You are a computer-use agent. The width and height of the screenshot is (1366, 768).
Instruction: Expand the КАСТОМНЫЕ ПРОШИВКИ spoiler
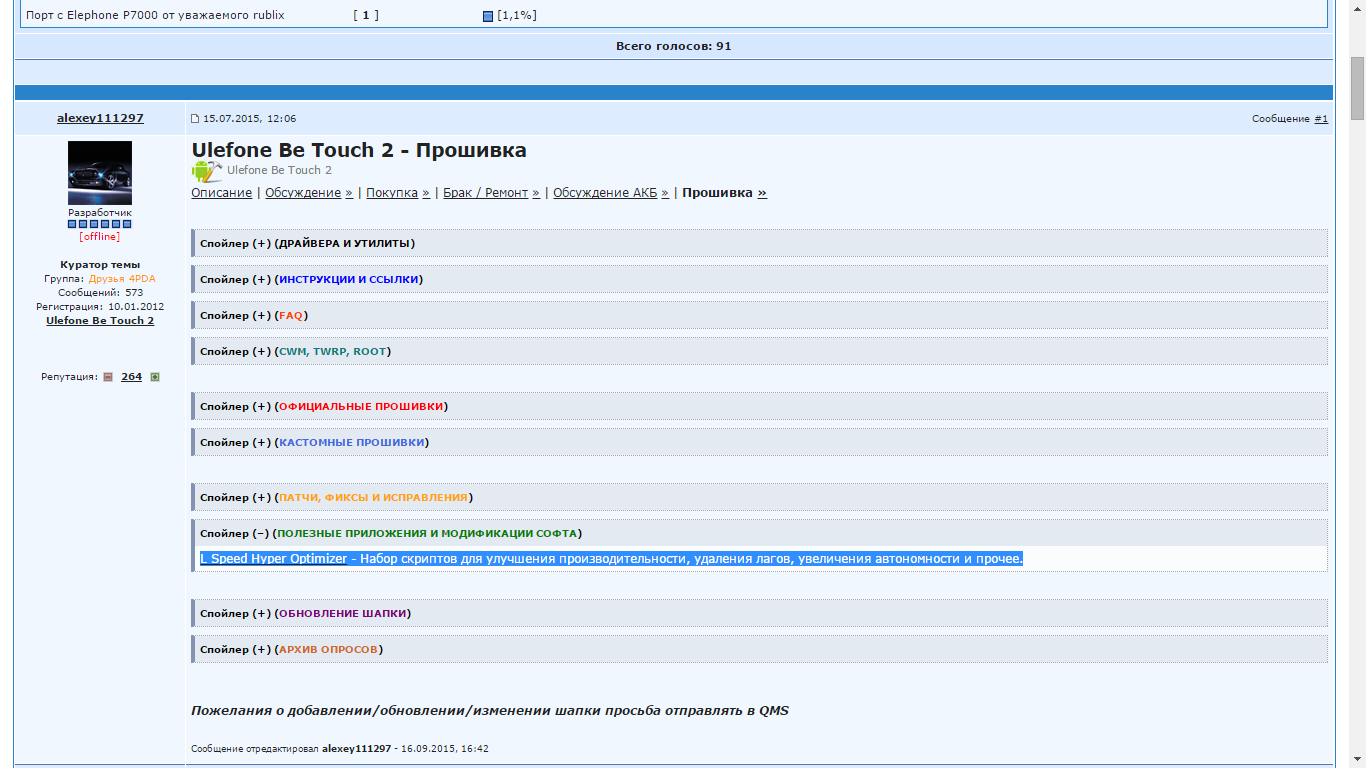coord(759,442)
